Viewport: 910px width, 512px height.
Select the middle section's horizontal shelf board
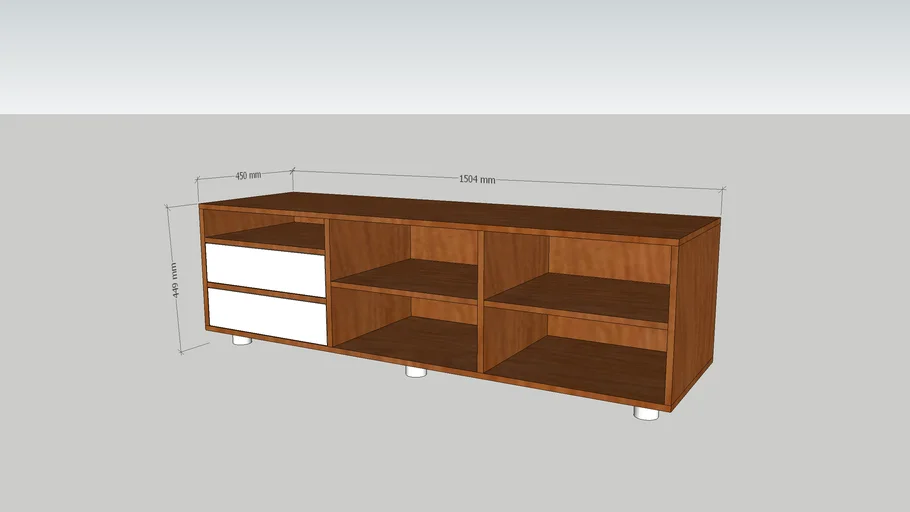coord(405,280)
